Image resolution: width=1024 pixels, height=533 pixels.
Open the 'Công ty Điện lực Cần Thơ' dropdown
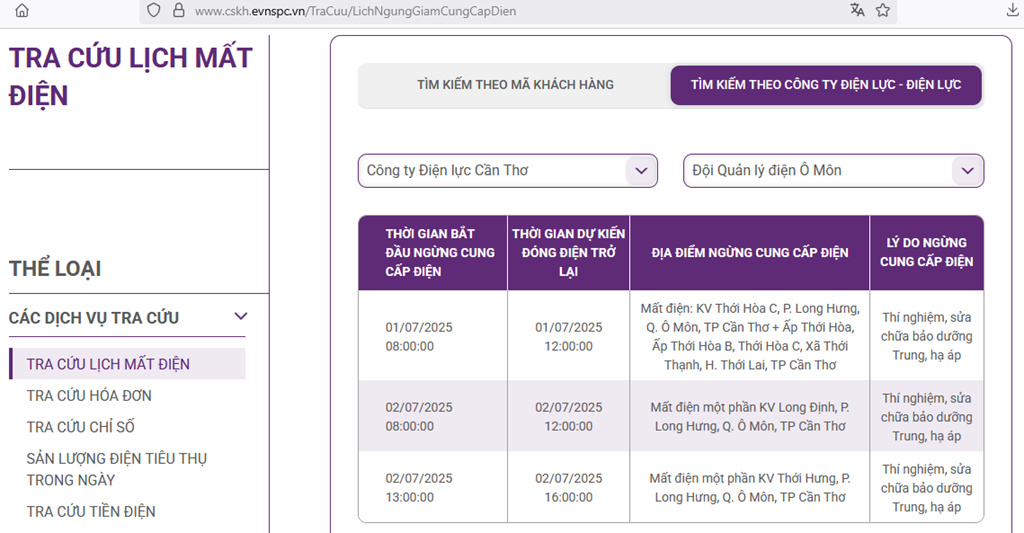point(508,171)
